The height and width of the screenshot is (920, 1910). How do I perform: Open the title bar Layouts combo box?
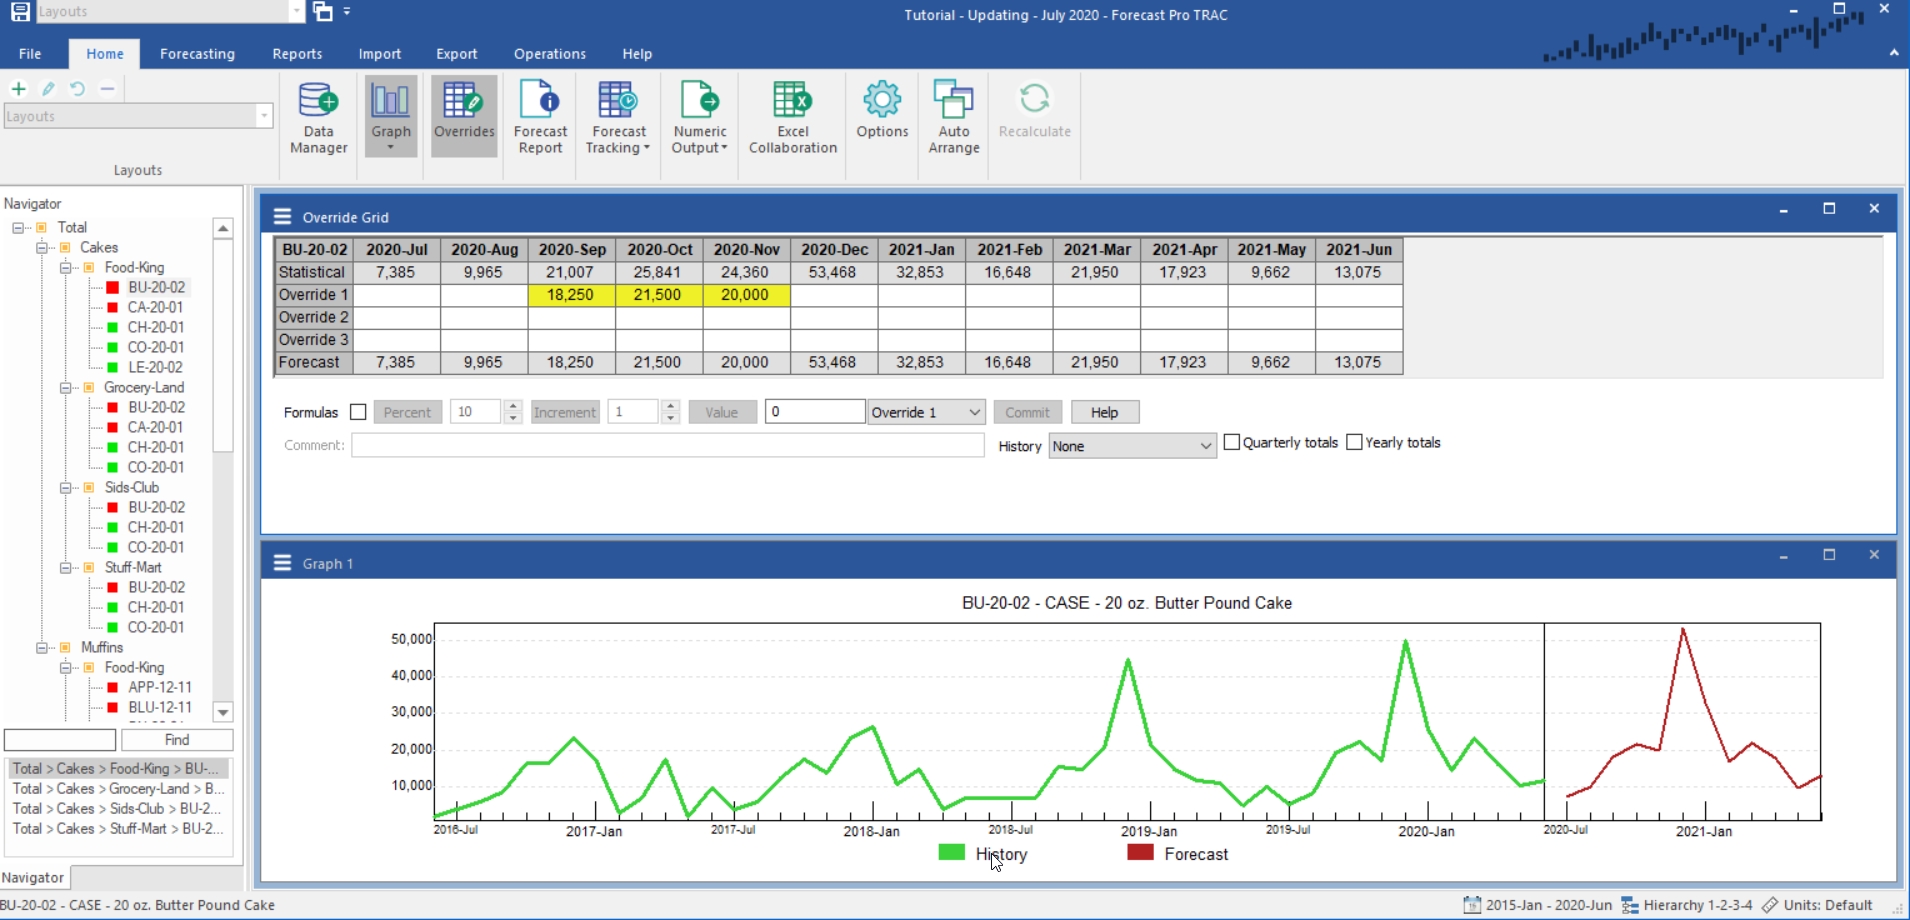[x=169, y=11]
